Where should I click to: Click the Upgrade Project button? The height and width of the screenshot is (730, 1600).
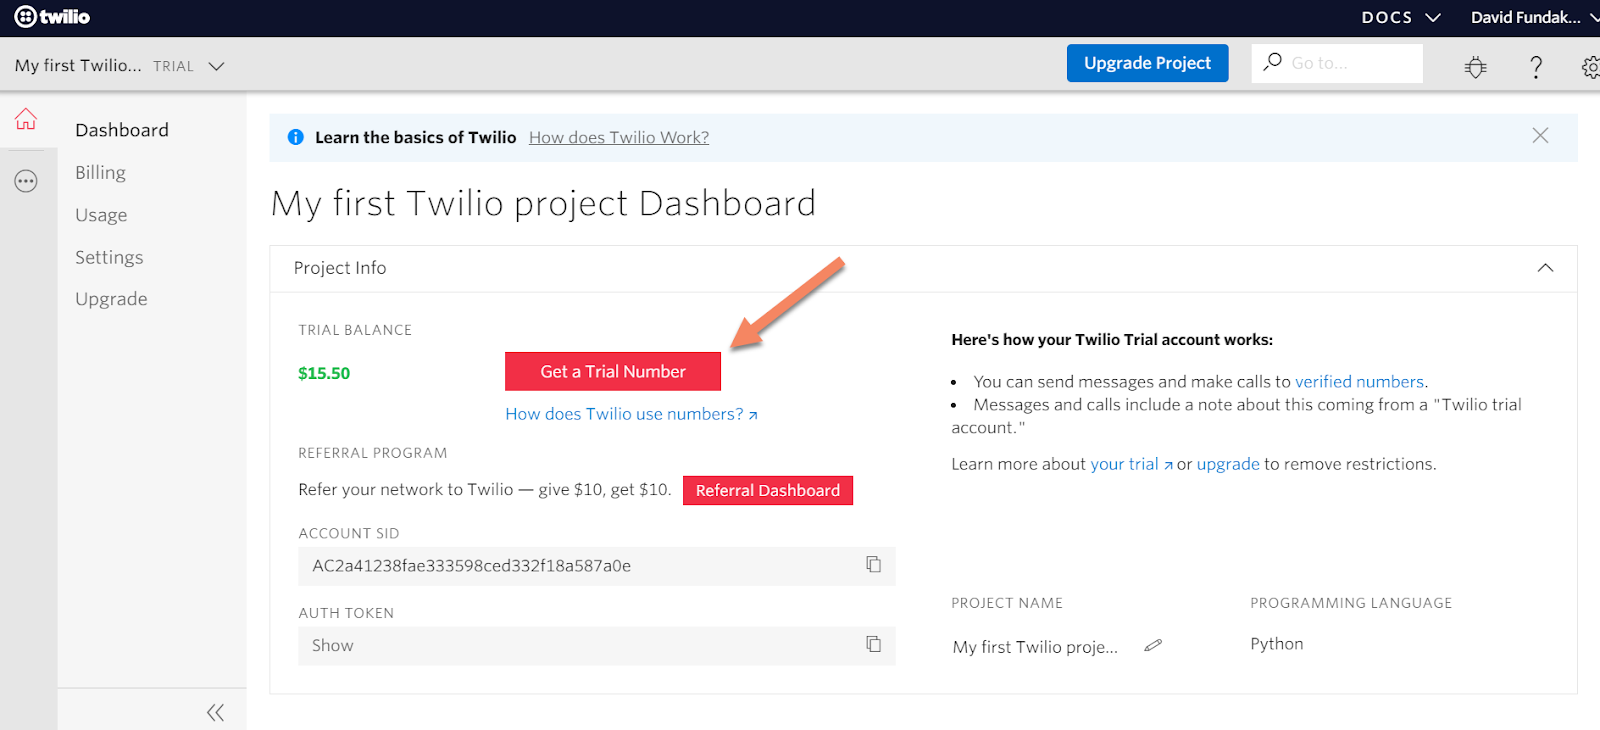tap(1147, 63)
